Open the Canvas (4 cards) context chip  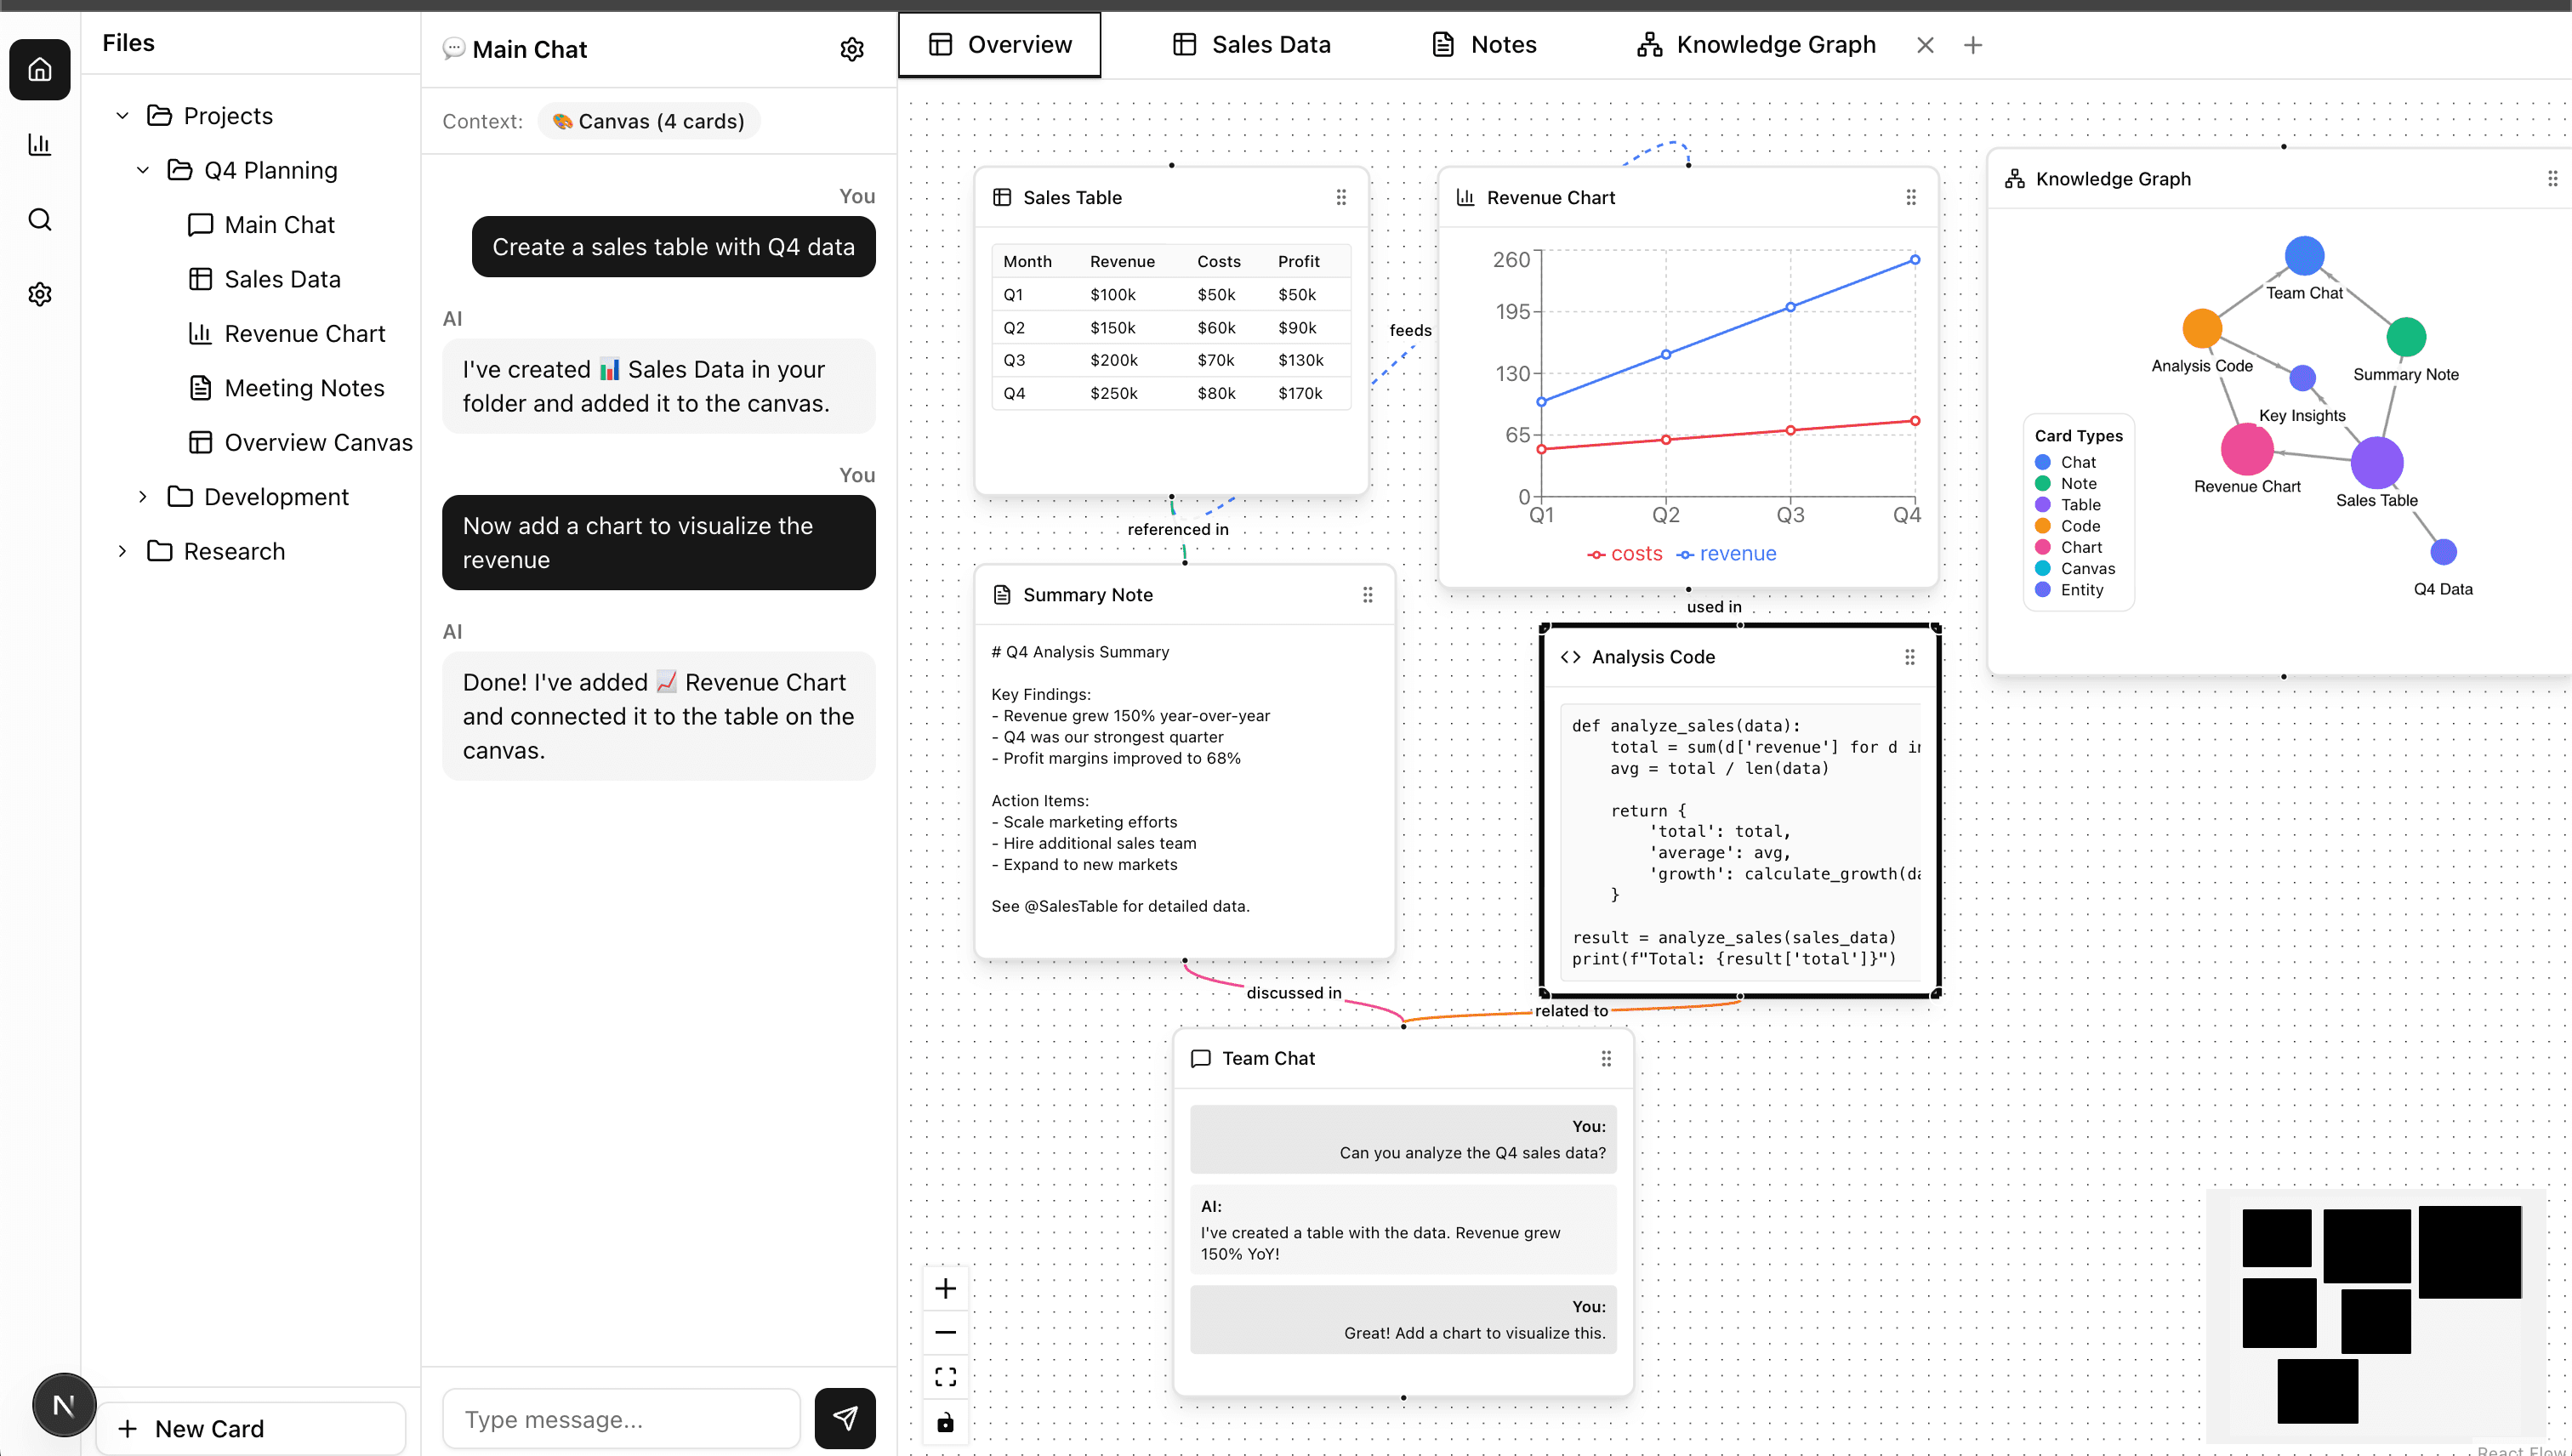pos(648,120)
